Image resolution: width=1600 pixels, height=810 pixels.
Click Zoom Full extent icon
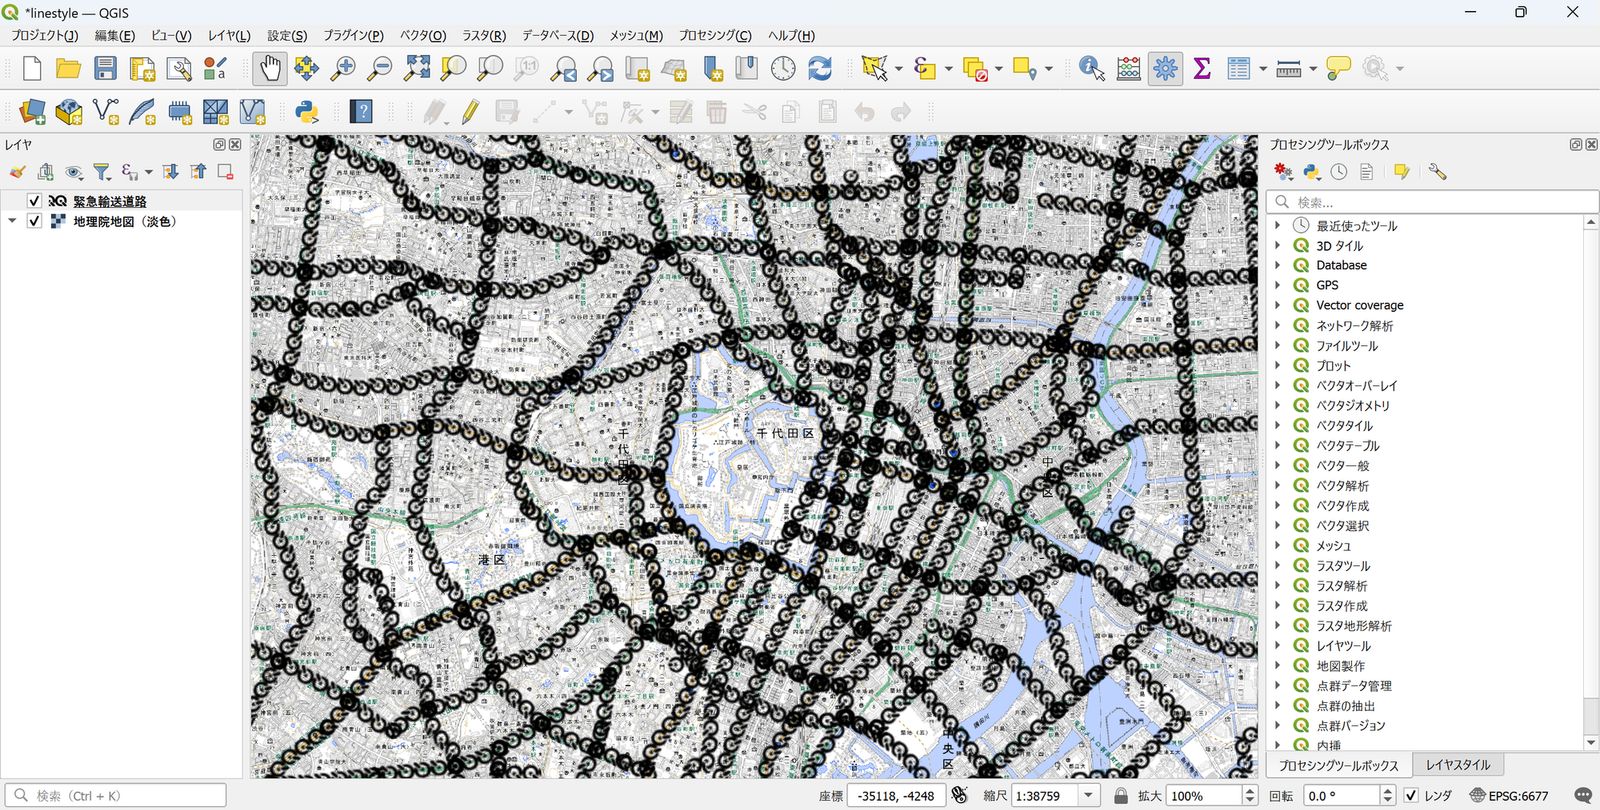[417, 68]
